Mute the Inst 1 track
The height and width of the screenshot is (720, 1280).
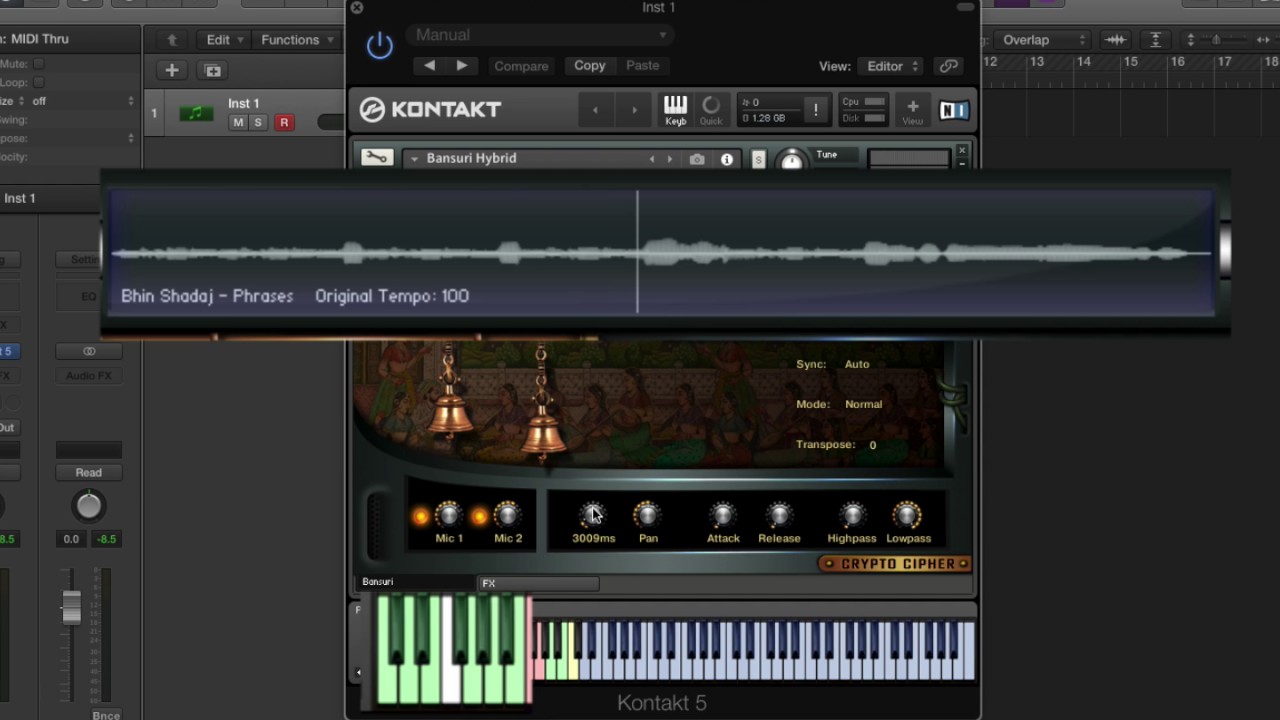pos(237,122)
